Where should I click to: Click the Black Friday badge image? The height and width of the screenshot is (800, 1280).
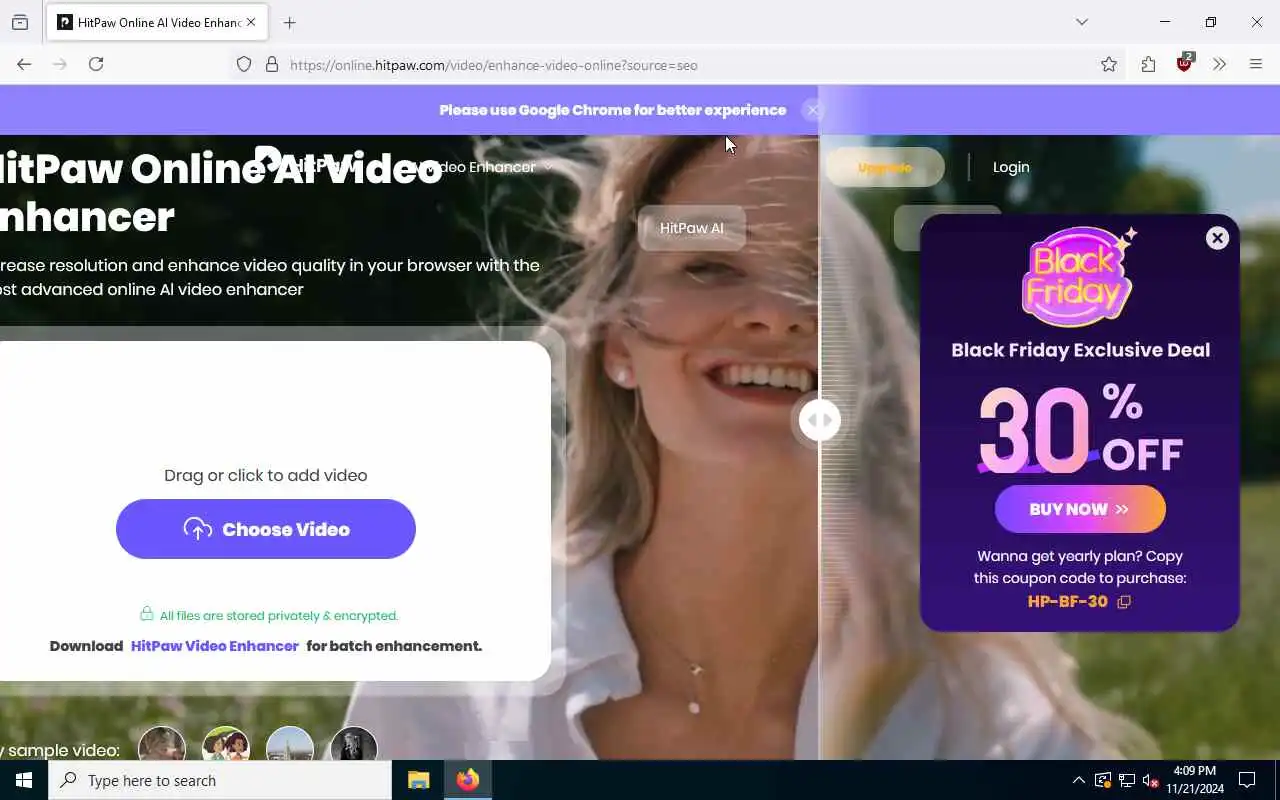(1078, 276)
